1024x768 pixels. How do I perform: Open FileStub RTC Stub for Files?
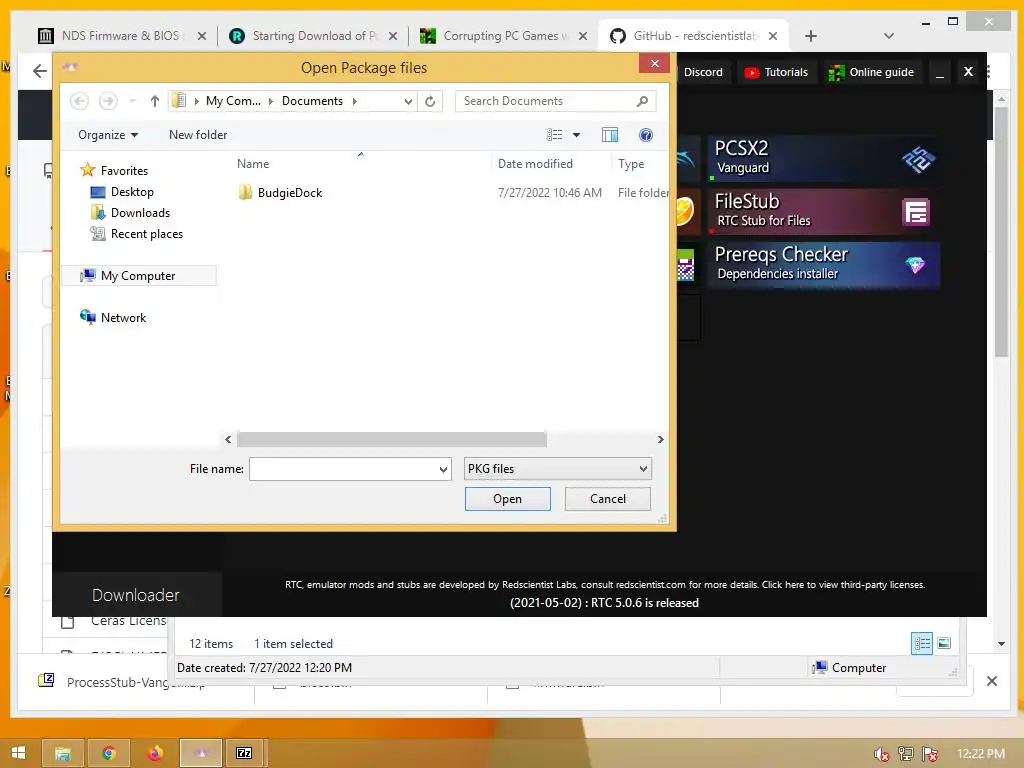(824, 212)
